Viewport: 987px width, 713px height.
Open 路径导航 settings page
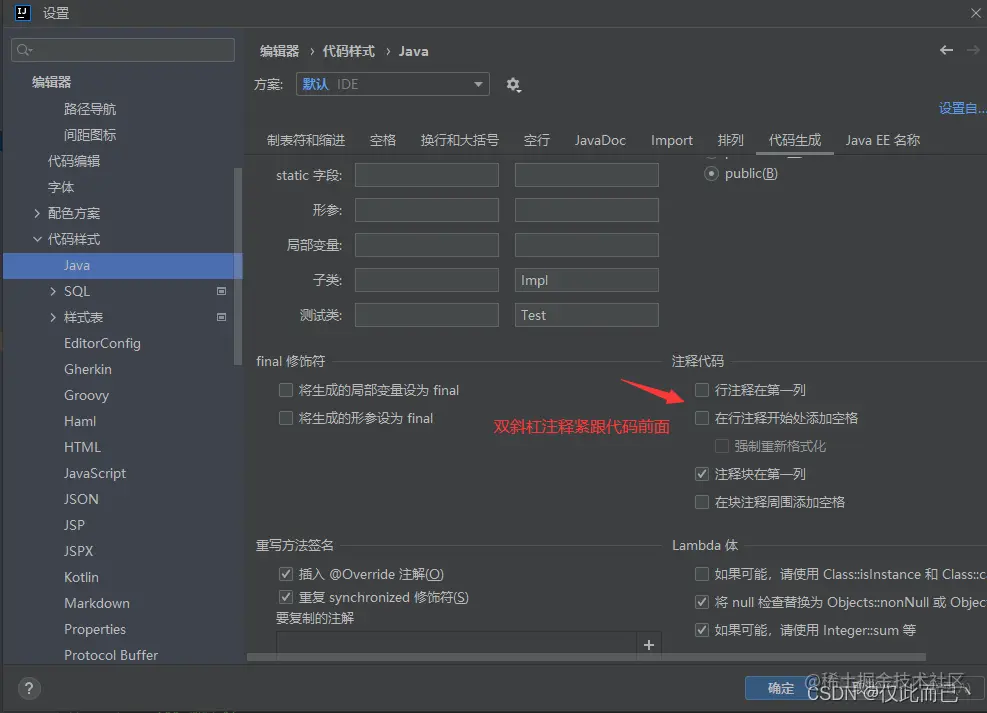click(x=90, y=109)
